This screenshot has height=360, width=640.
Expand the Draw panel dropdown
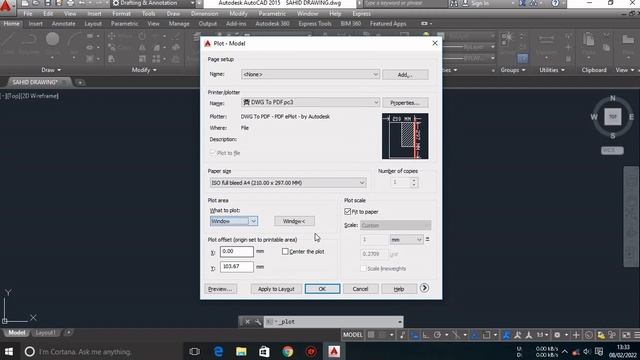click(51, 70)
